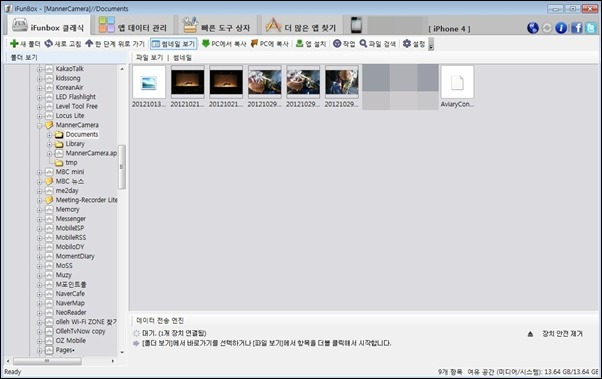Click the folder tree scroll-down arrow
Screen dimensions: 602x379
point(122,352)
